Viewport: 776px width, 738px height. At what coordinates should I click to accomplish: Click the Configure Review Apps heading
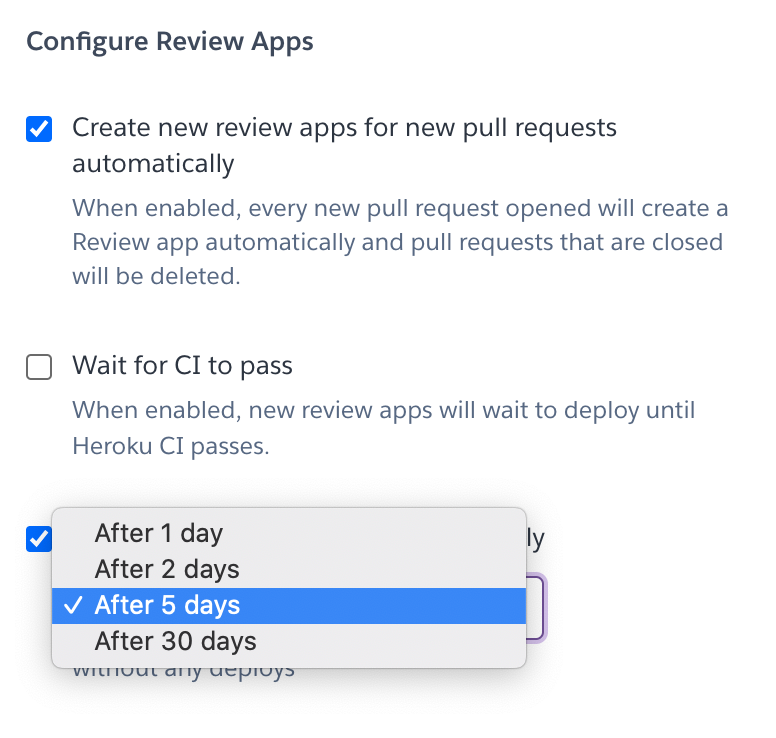(169, 42)
